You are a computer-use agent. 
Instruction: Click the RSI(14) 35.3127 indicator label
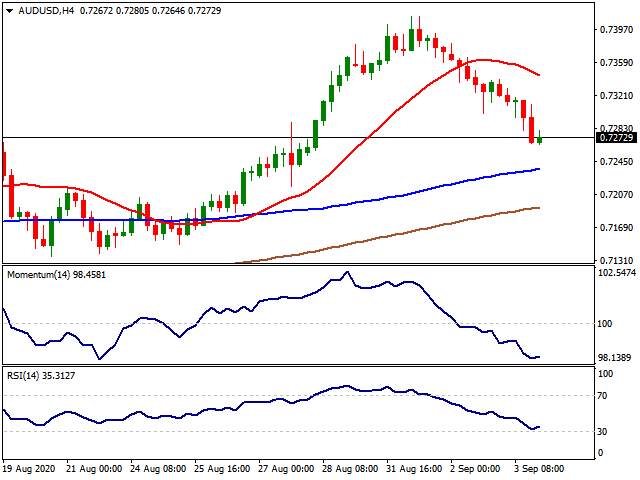[41, 376]
